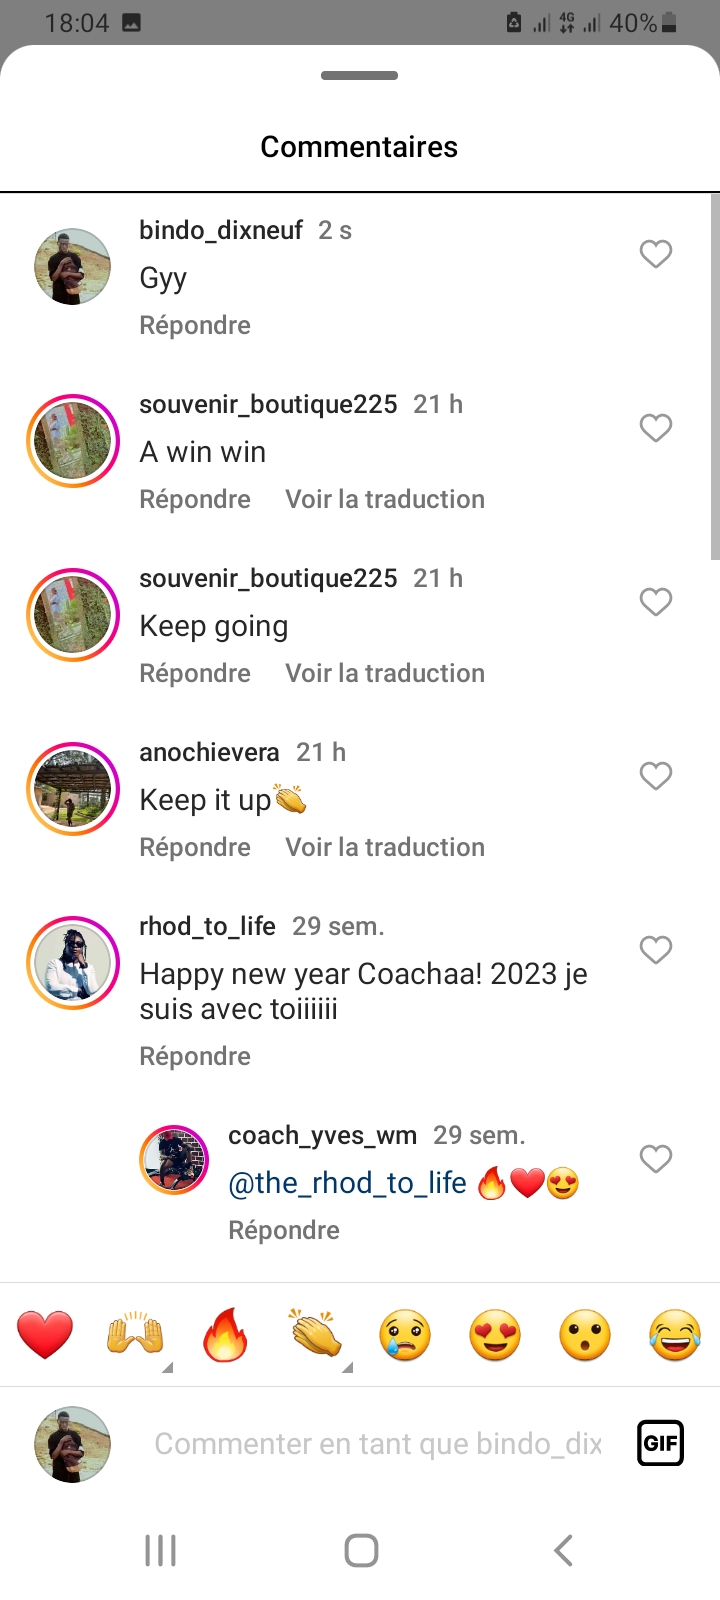This screenshot has height=1600, width=720.
Task: Tap the fire emoji reaction
Action: tap(225, 1335)
